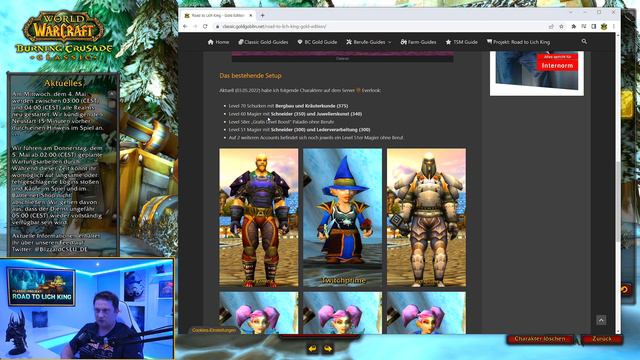Open Farm-Guides menu item
The width and height of the screenshot is (640, 360).
point(418,42)
